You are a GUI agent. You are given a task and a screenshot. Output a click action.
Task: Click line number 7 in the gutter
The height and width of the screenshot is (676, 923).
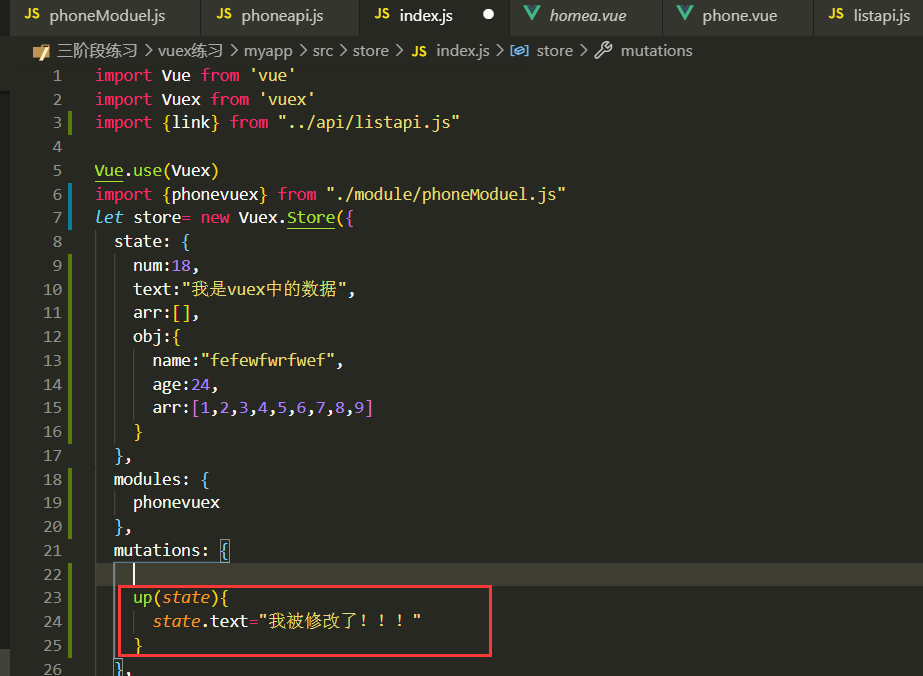[57, 218]
